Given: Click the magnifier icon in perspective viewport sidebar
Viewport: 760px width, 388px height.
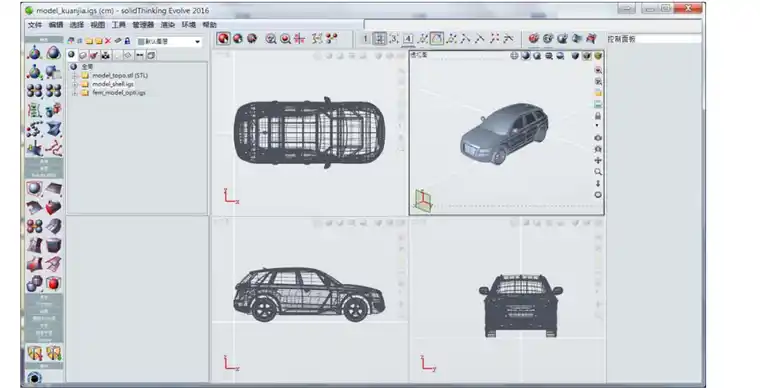Looking at the screenshot, I should pyautogui.click(x=598, y=171).
